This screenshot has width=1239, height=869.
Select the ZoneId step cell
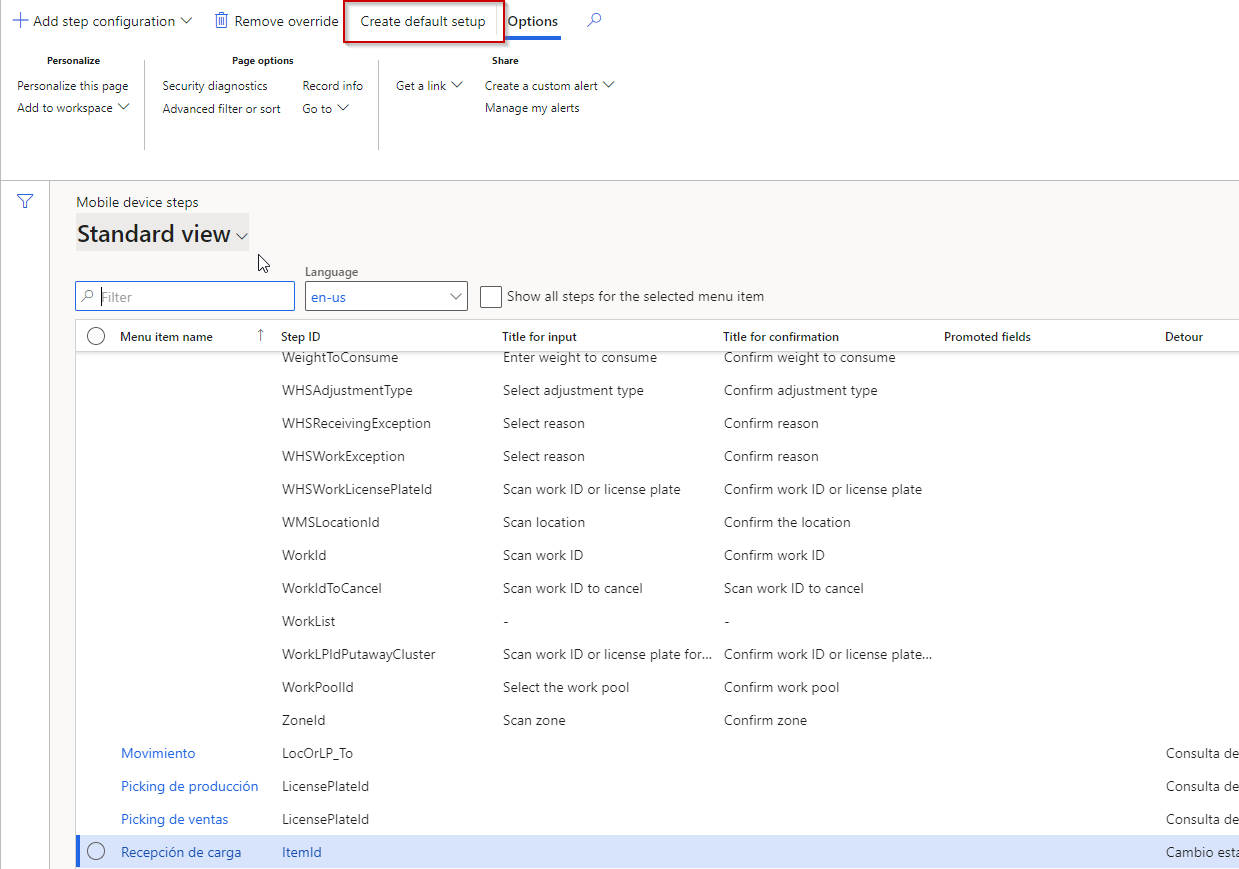pyautogui.click(x=304, y=720)
